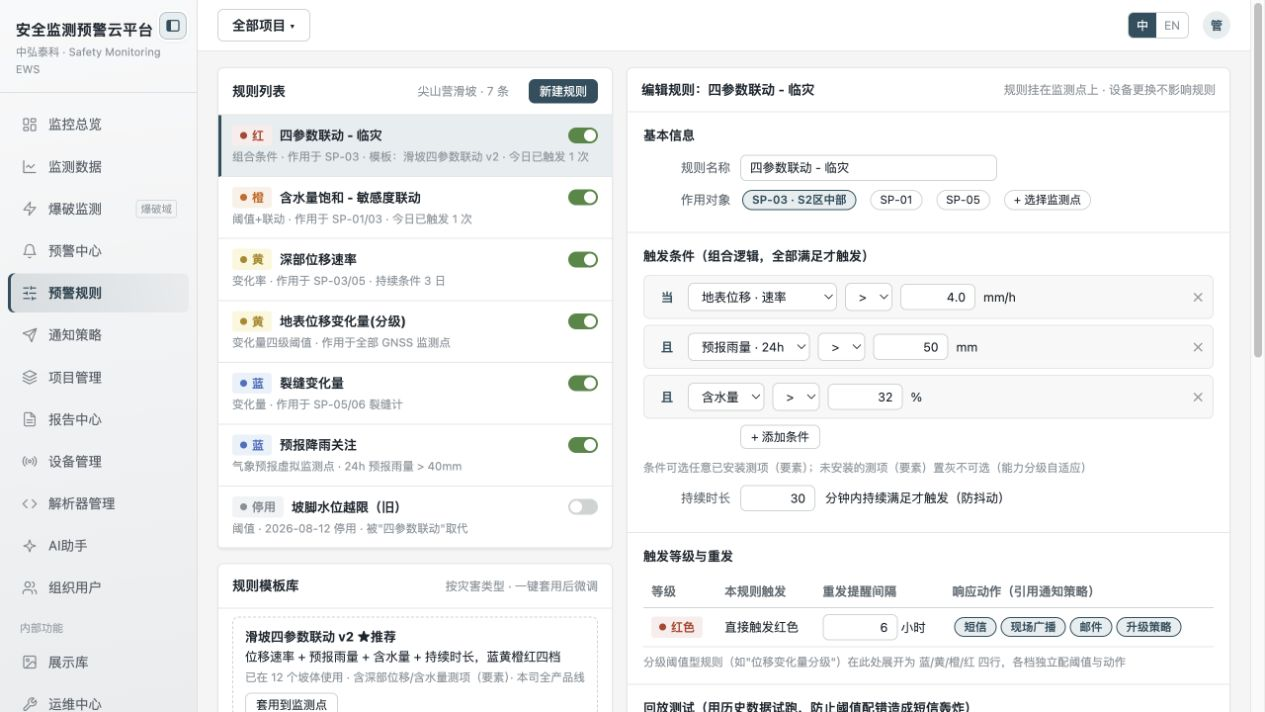Remove the 含水量 condition row
Screen dimensions: 1265x712
tap(1198, 397)
